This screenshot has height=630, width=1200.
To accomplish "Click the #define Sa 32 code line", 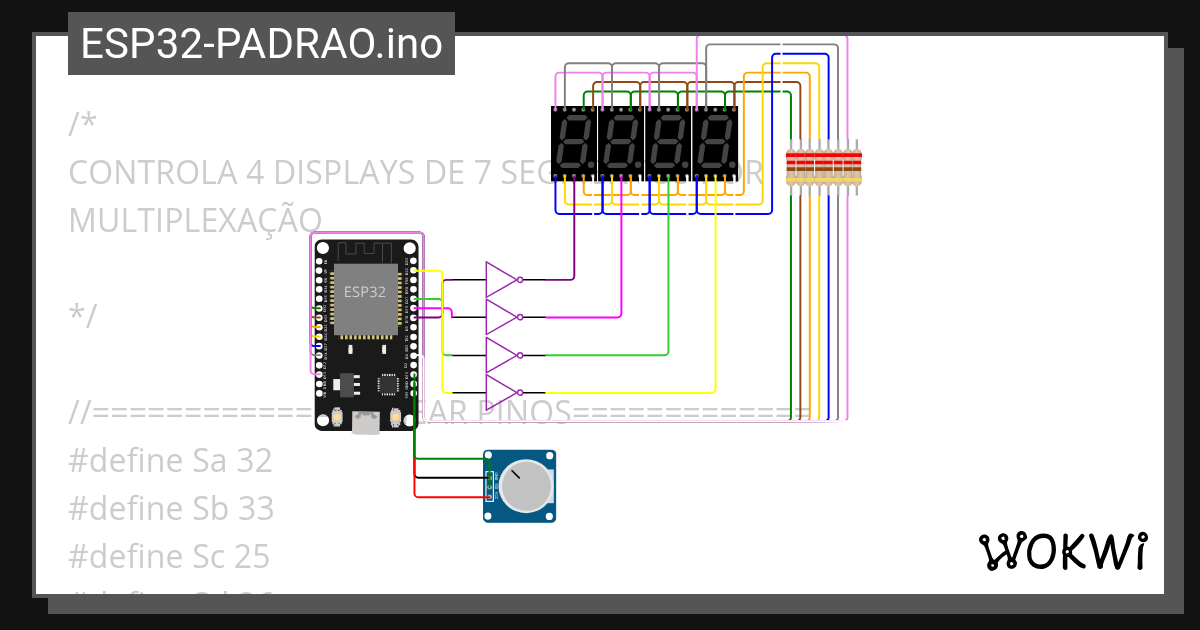I will (x=170, y=461).
